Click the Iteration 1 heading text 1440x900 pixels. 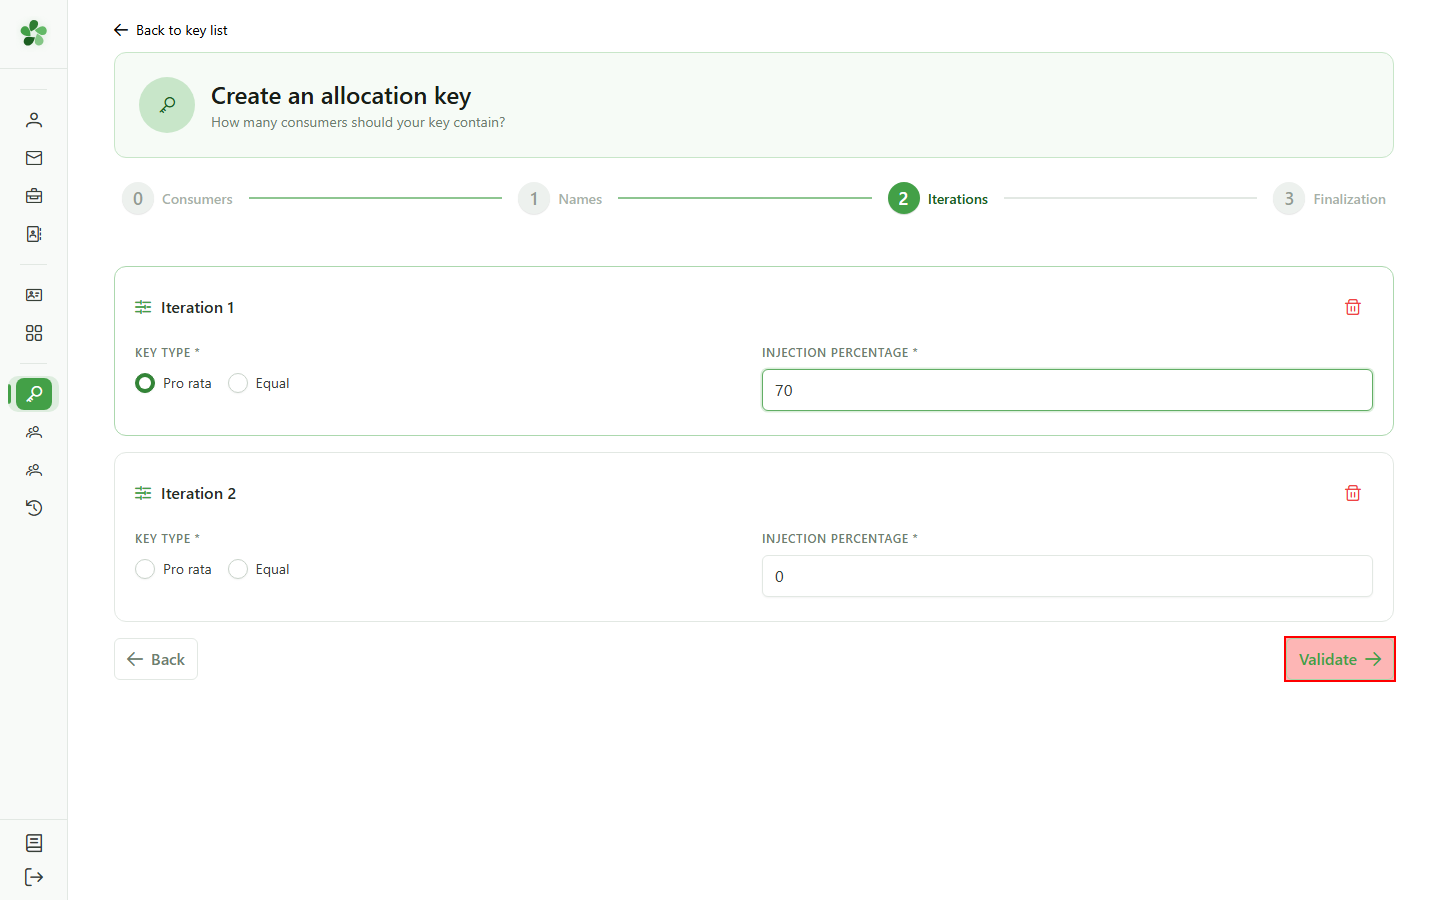pyautogui.click(x=198, y=307)
